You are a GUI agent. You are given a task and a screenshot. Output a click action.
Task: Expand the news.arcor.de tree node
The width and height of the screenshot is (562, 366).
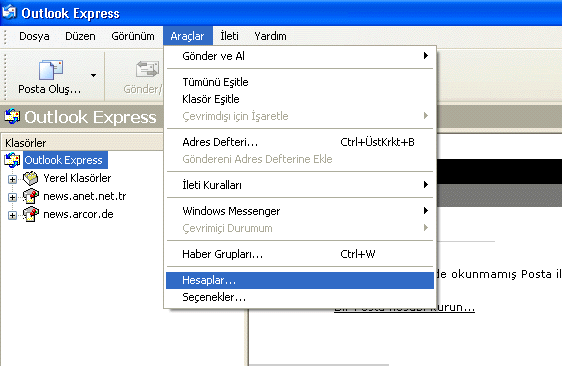pos(12,215)
